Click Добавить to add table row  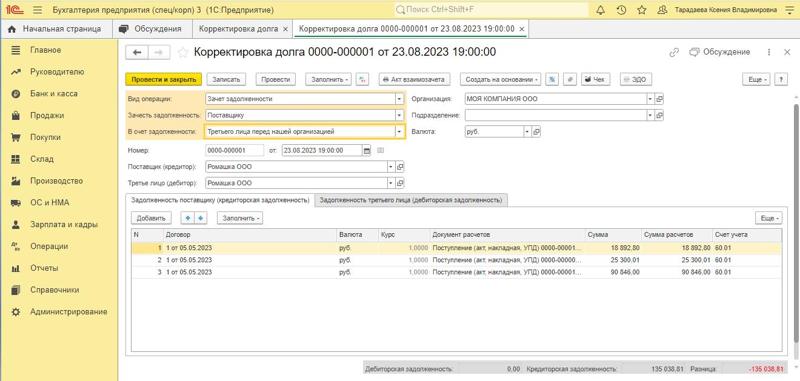click(x=152, y=218)
